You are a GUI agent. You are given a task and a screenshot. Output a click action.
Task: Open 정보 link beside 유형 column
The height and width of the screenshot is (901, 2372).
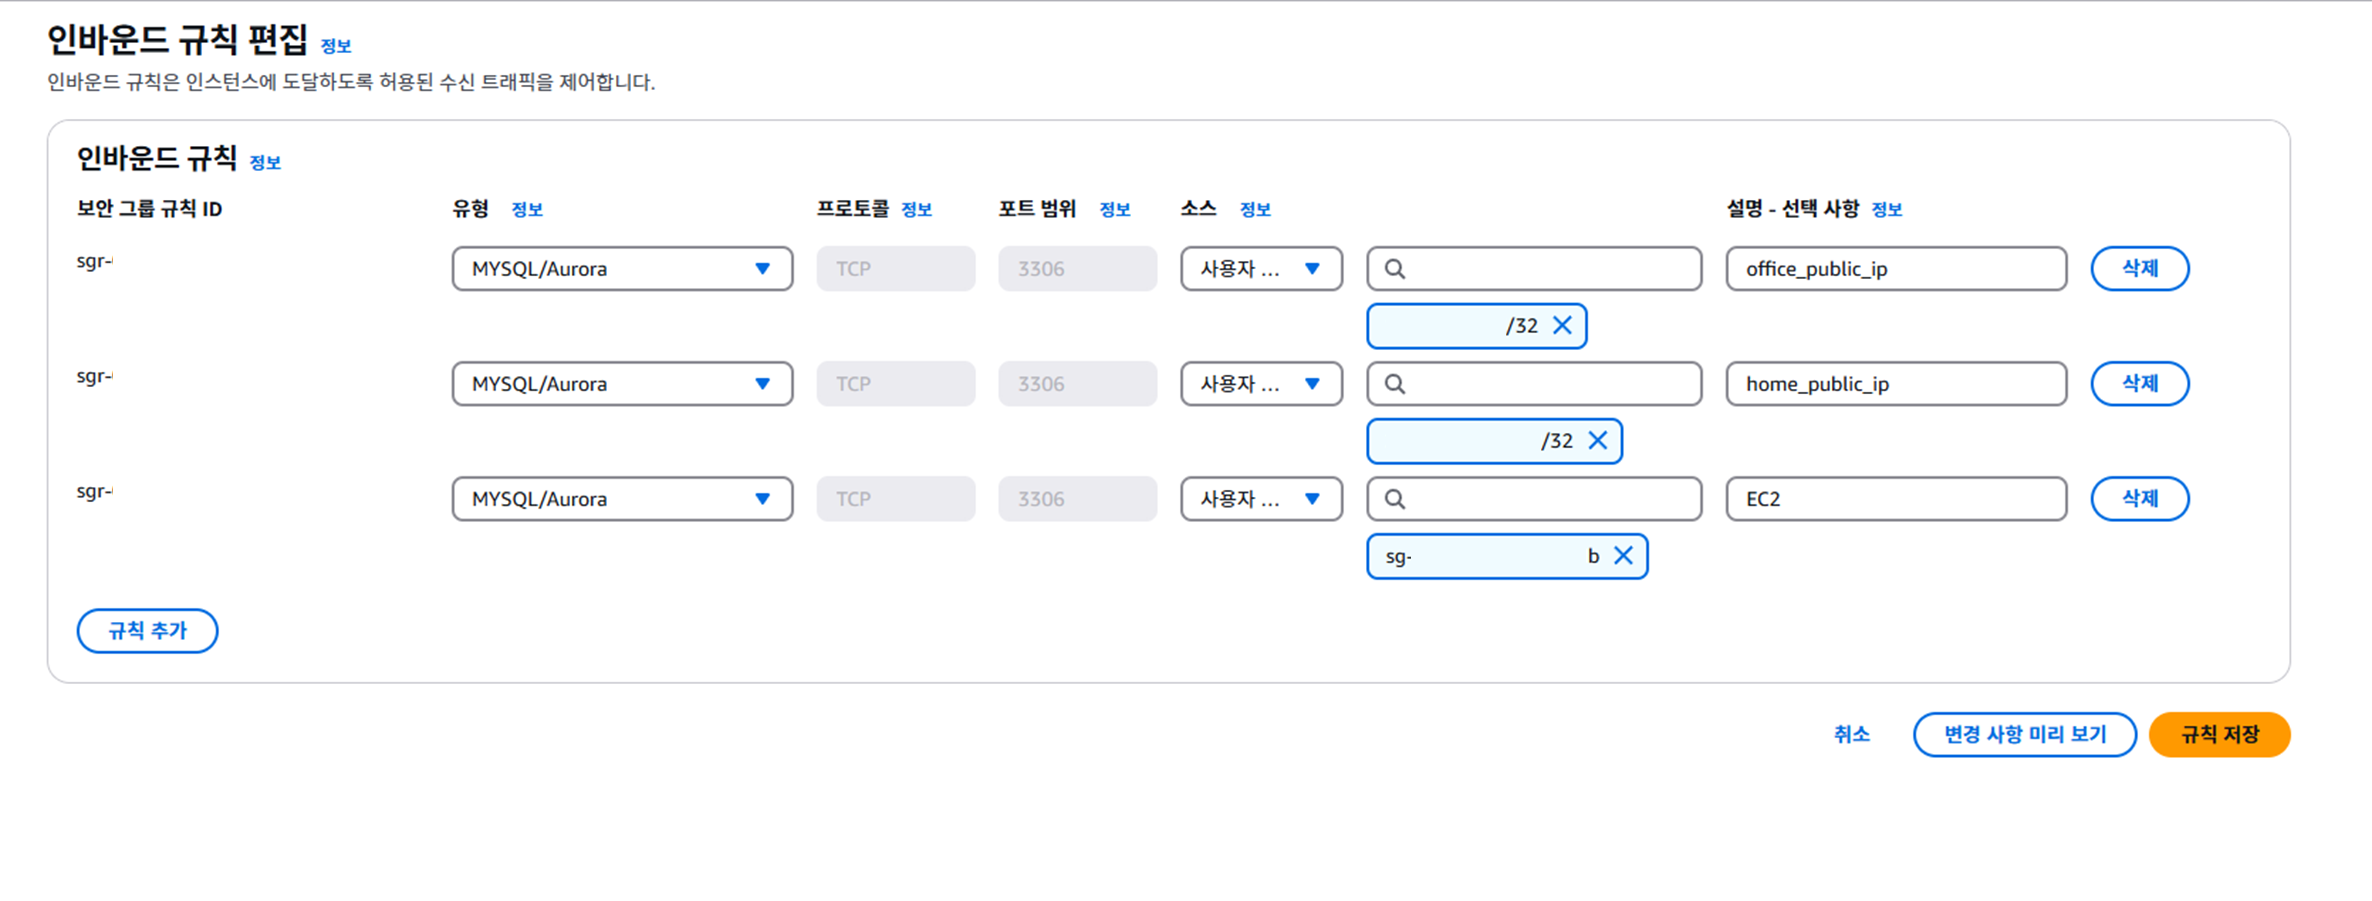point(527,209)
